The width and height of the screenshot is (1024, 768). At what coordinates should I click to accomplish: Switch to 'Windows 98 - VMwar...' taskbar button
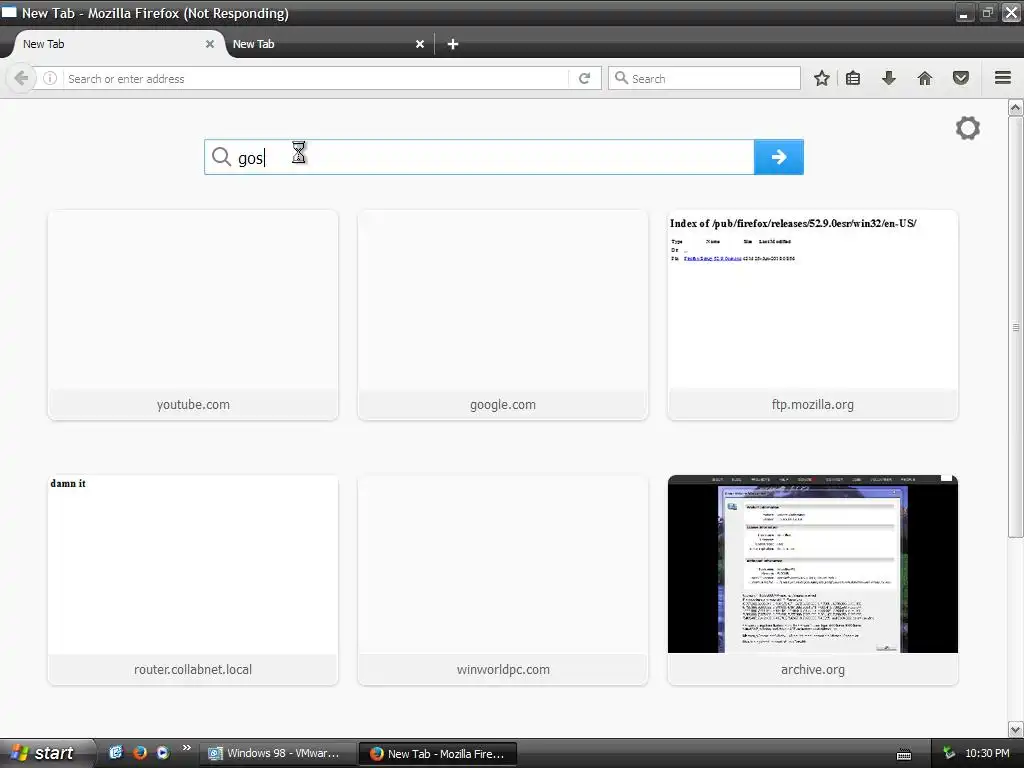click(277, 753)
